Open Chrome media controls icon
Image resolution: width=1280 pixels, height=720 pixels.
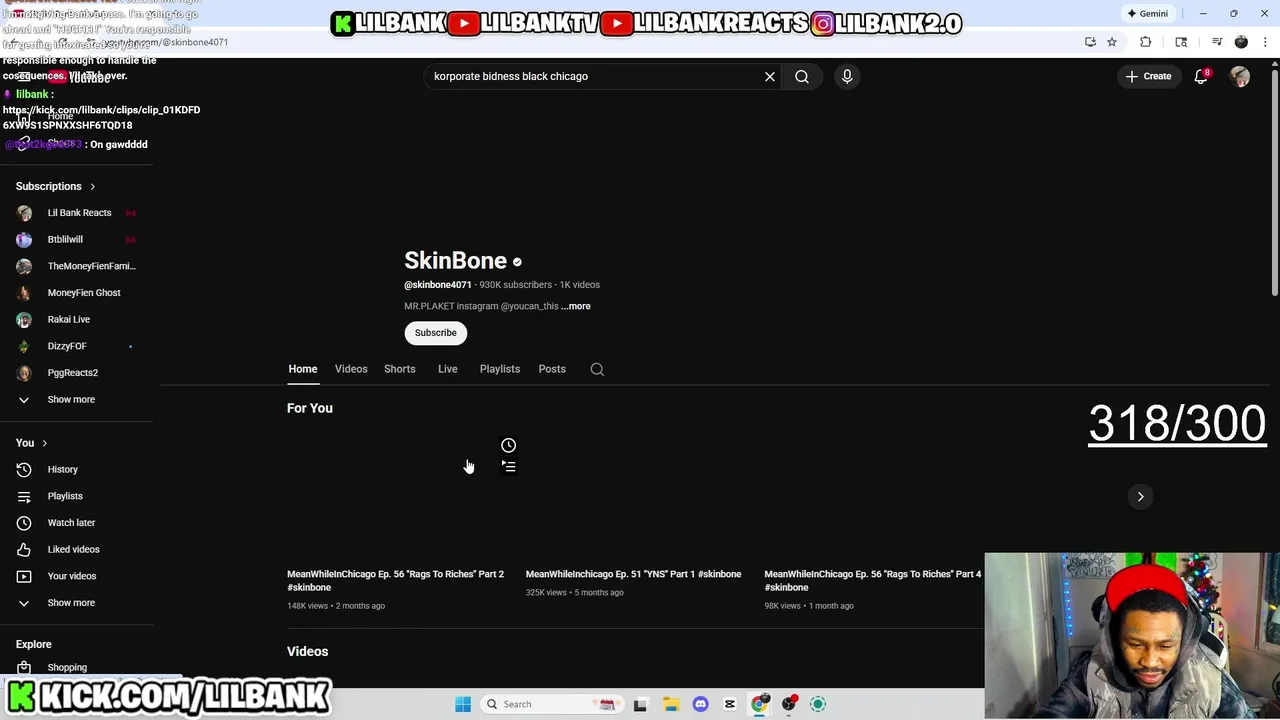(x=1217, y=42)
